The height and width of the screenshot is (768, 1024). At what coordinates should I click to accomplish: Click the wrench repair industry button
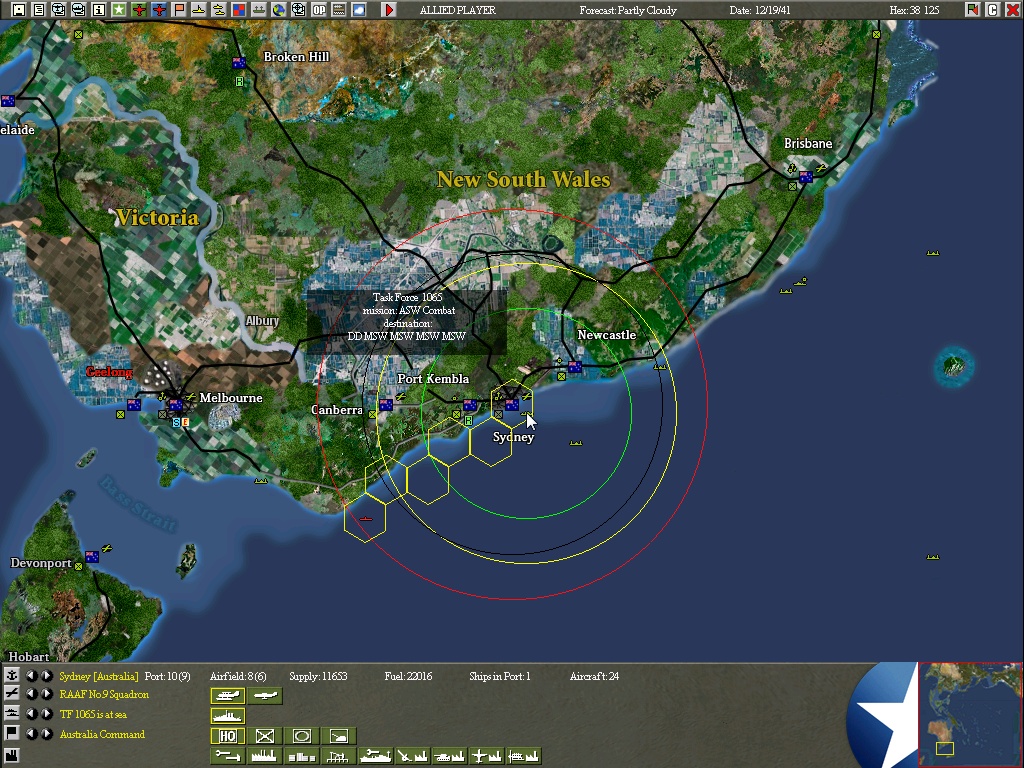pyautogui.click(x=227, y=756)
